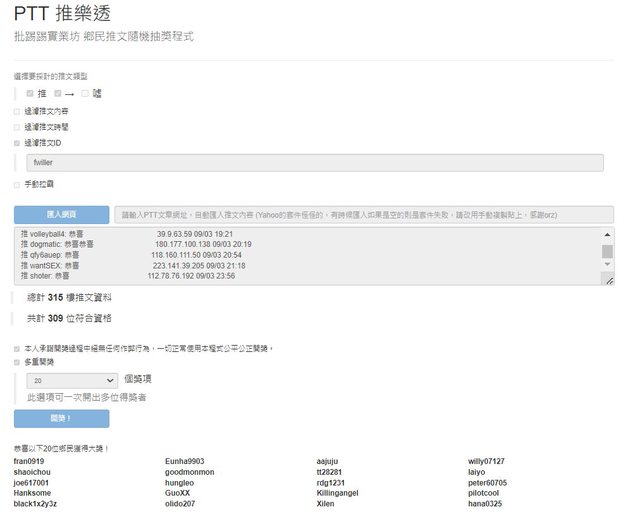640x514 pixels.
Task: Enable the 過濾推文時間 filter checkbox
Action: tap(17, 127)
